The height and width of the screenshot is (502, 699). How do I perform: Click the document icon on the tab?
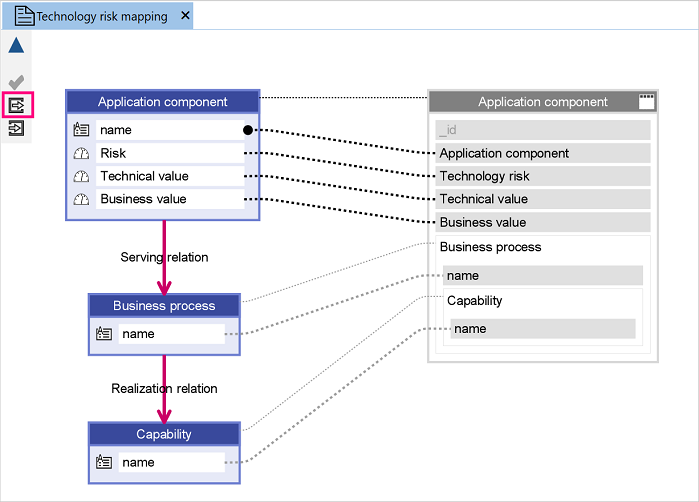pyautogui.click(x=24, y=16)
